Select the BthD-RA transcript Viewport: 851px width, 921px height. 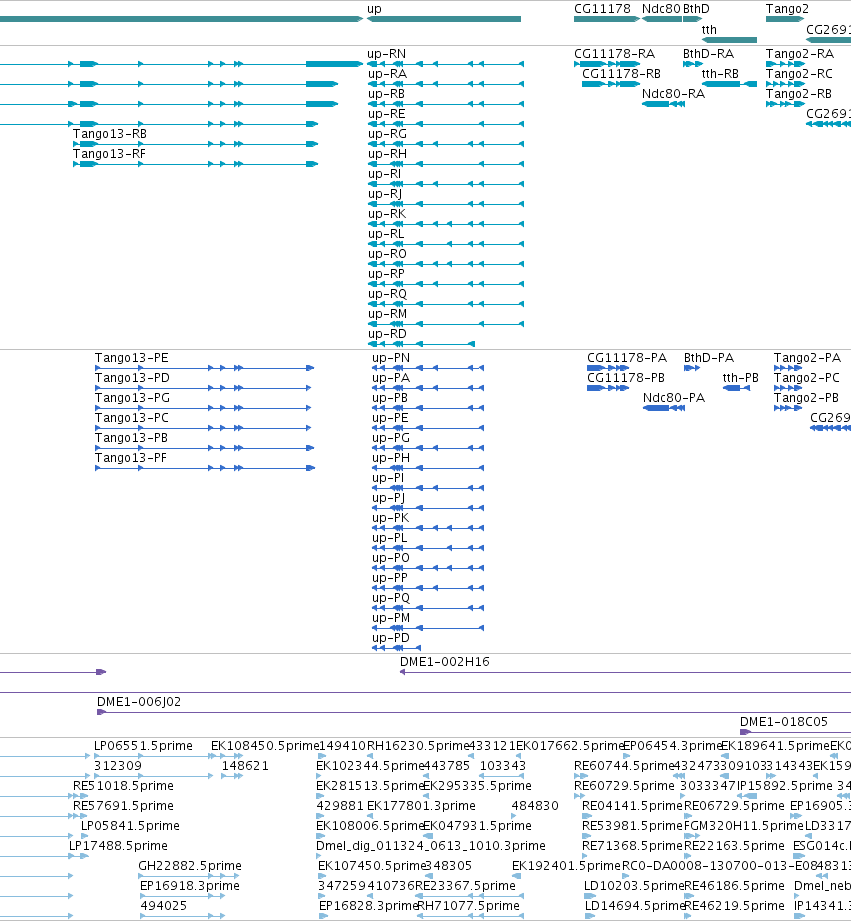(x=693, y=64)
